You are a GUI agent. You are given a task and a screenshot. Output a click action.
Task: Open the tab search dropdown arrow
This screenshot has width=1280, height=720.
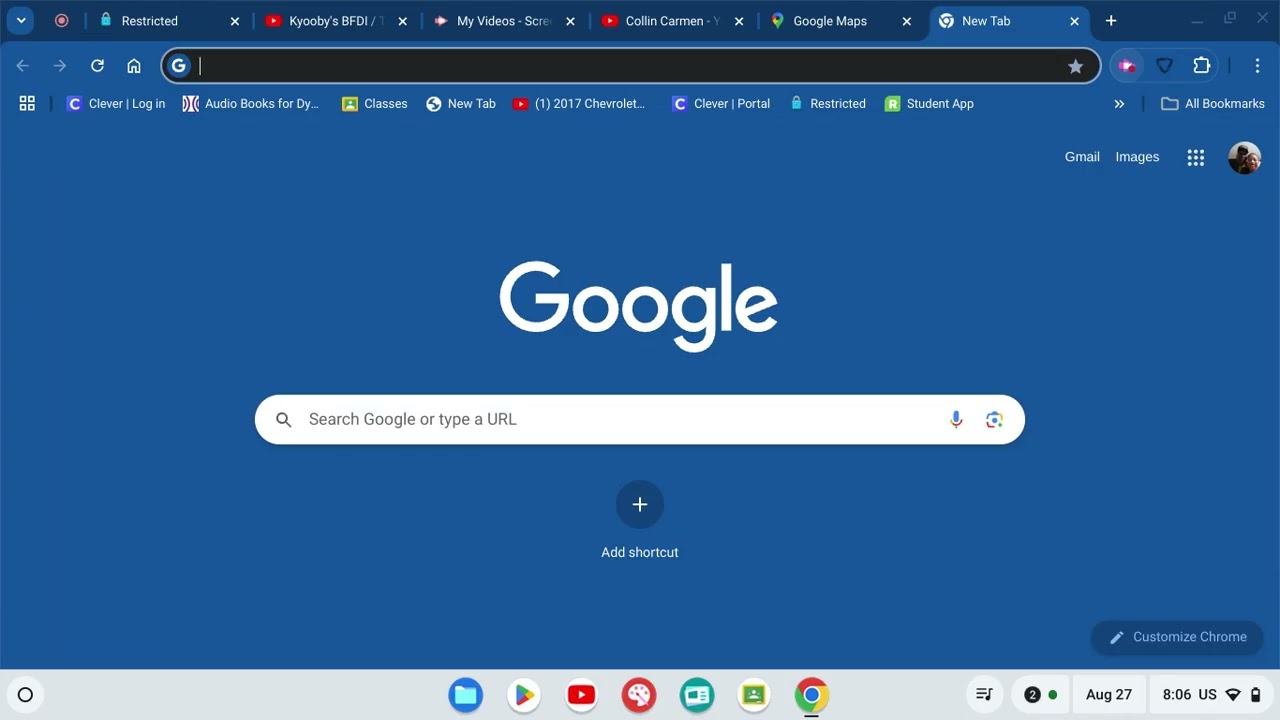21,20
